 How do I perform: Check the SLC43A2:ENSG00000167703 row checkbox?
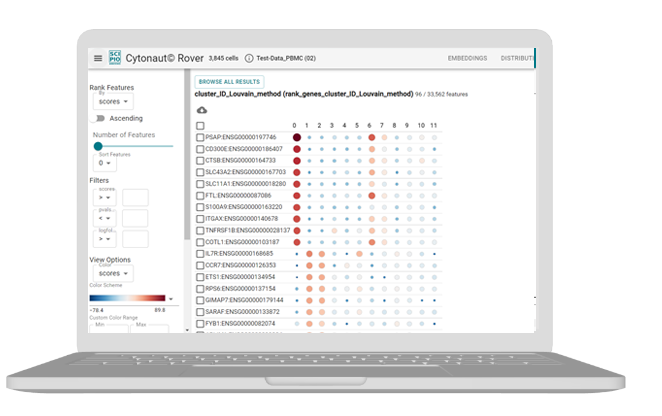(x=201, y=172)
